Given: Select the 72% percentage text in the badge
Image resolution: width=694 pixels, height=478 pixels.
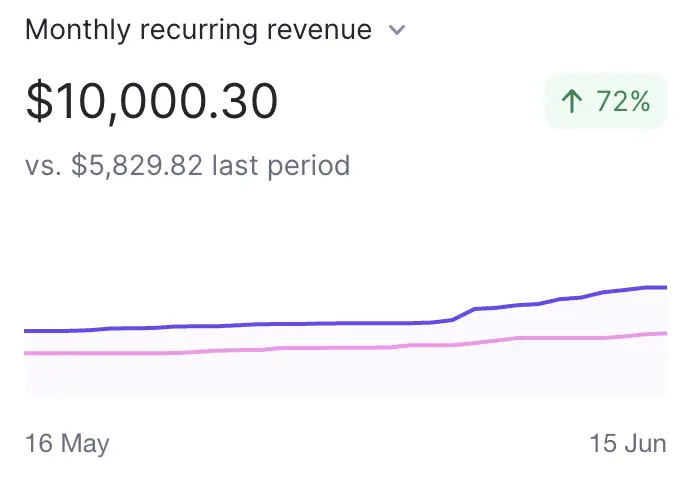Looking at the screenshot, I should [x=623, y=101].
